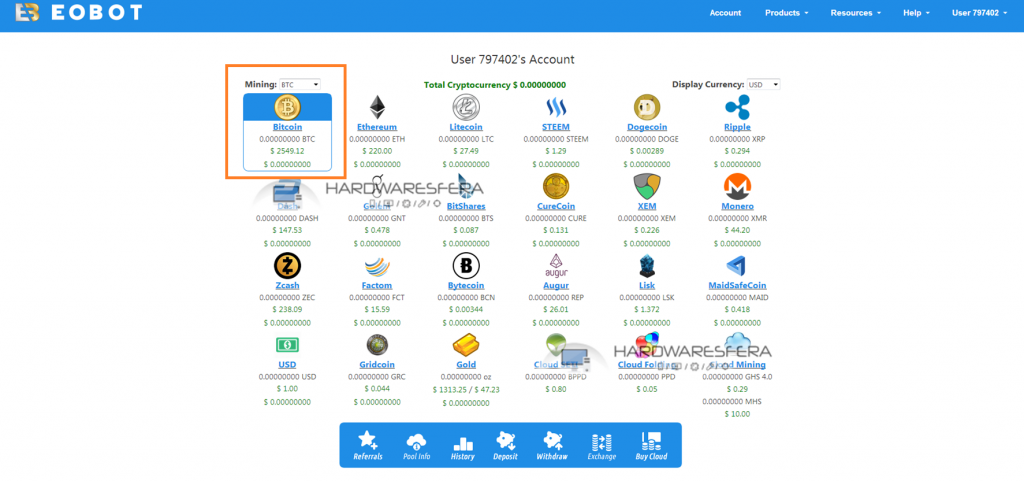Open the Bytecoin link
This screenshot has height=481, width=1024.
(x=466, y=286)
